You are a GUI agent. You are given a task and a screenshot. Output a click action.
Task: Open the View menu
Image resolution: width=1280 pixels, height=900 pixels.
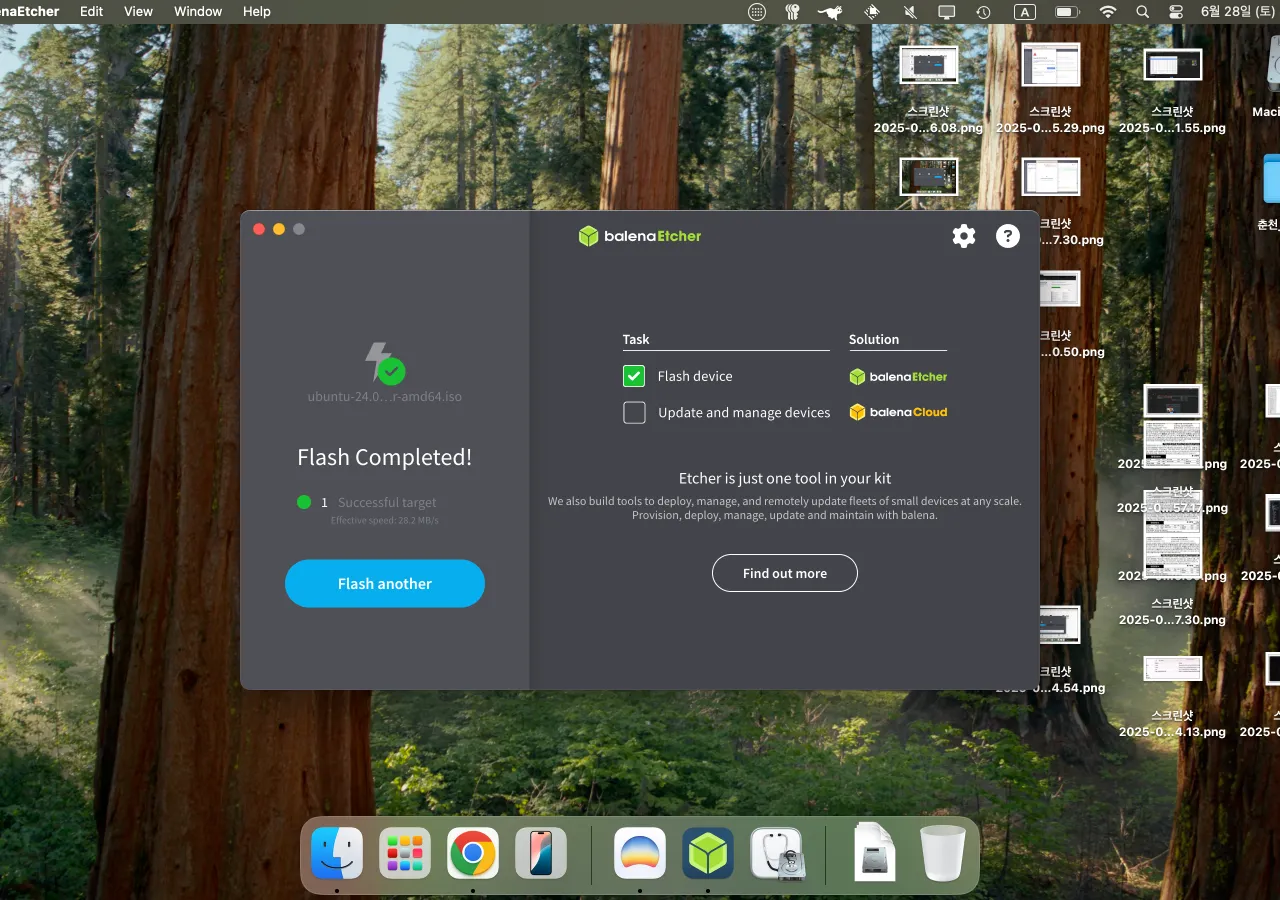point(138,12)
